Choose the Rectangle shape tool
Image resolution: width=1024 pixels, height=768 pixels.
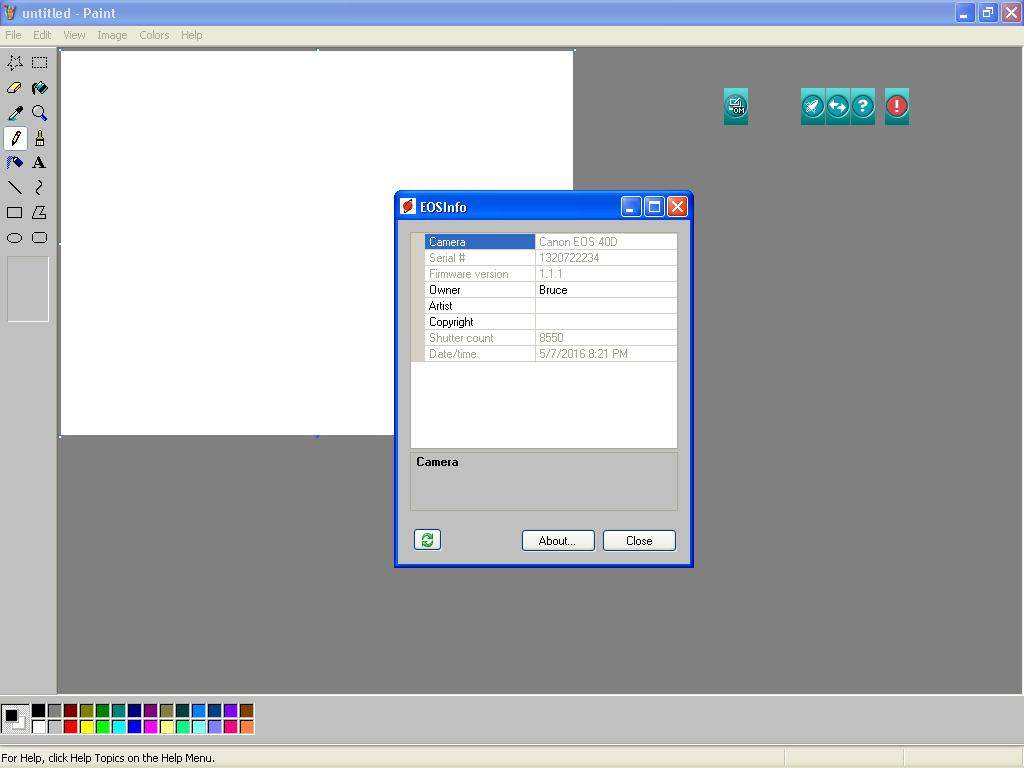point(14,212)
